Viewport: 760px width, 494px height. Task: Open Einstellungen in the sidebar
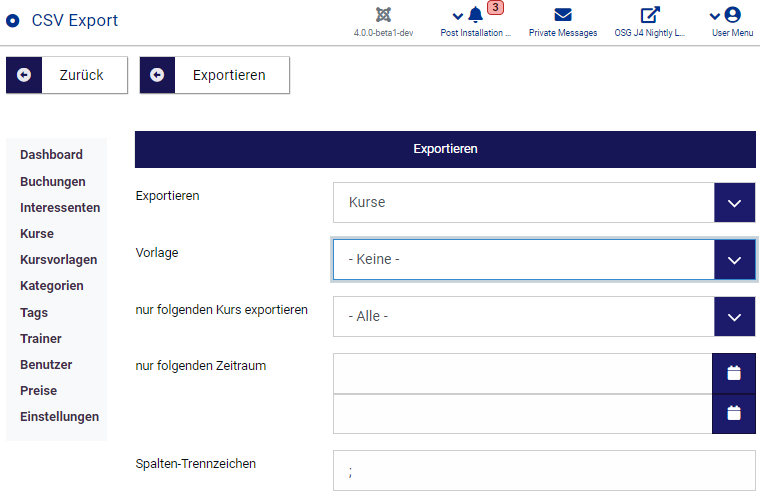point(59,417)
